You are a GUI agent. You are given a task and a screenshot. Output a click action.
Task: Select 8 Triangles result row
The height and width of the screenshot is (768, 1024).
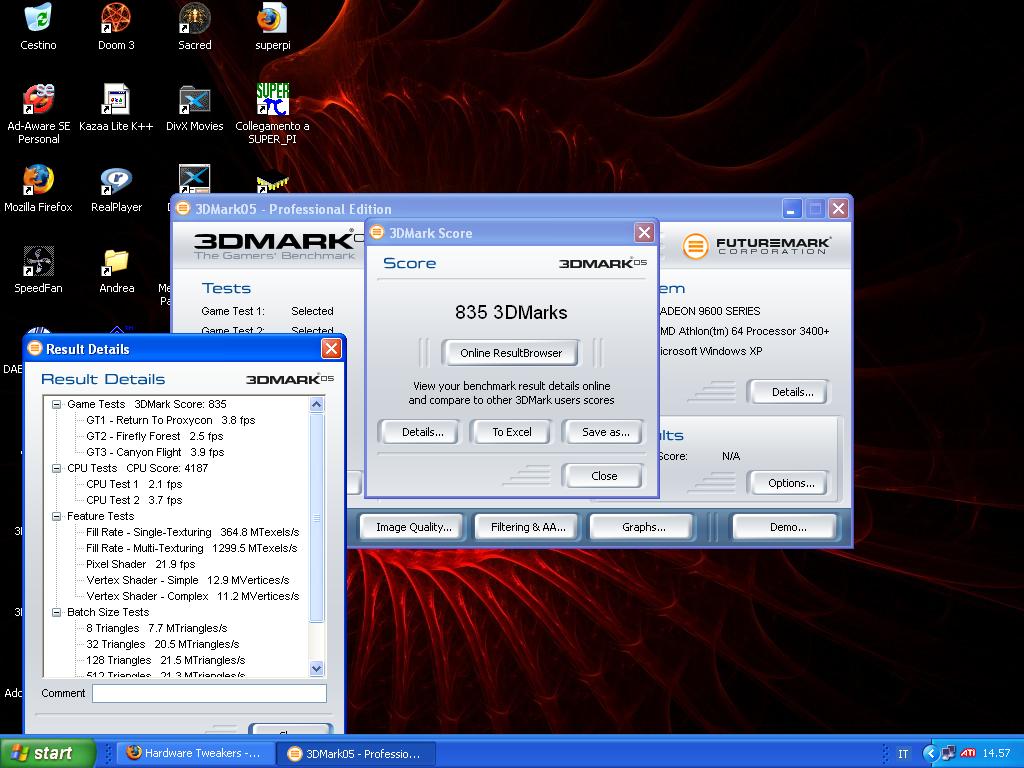(157, 628)
